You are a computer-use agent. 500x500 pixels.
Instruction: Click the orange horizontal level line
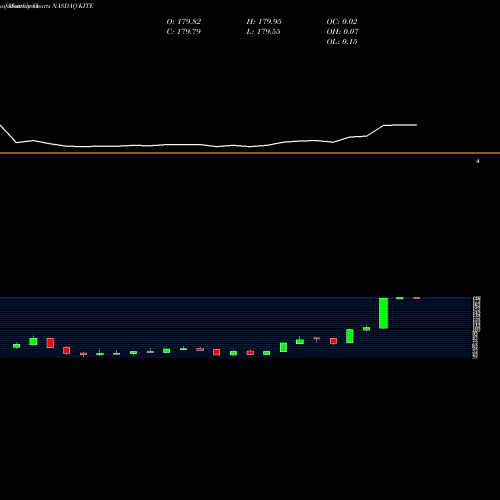point(250,153)
